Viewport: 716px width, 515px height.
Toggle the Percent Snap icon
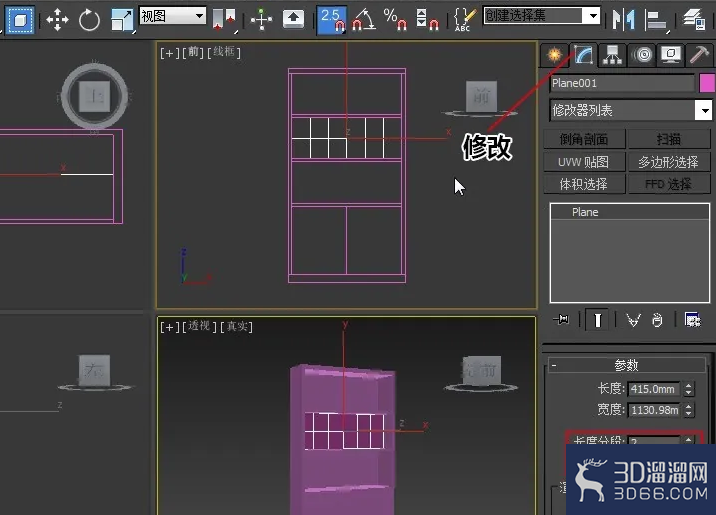coord(395,20)
